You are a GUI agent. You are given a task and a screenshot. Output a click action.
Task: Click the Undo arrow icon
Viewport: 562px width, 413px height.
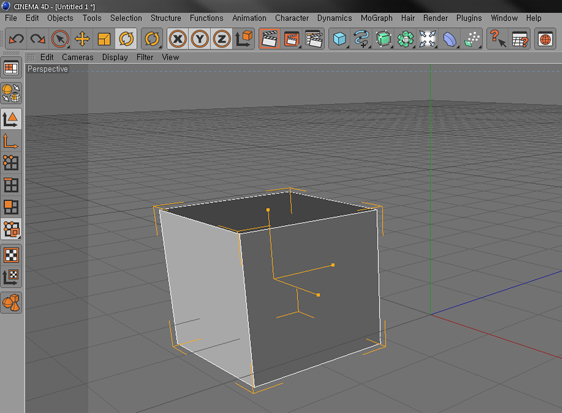[x=16, y=39]
